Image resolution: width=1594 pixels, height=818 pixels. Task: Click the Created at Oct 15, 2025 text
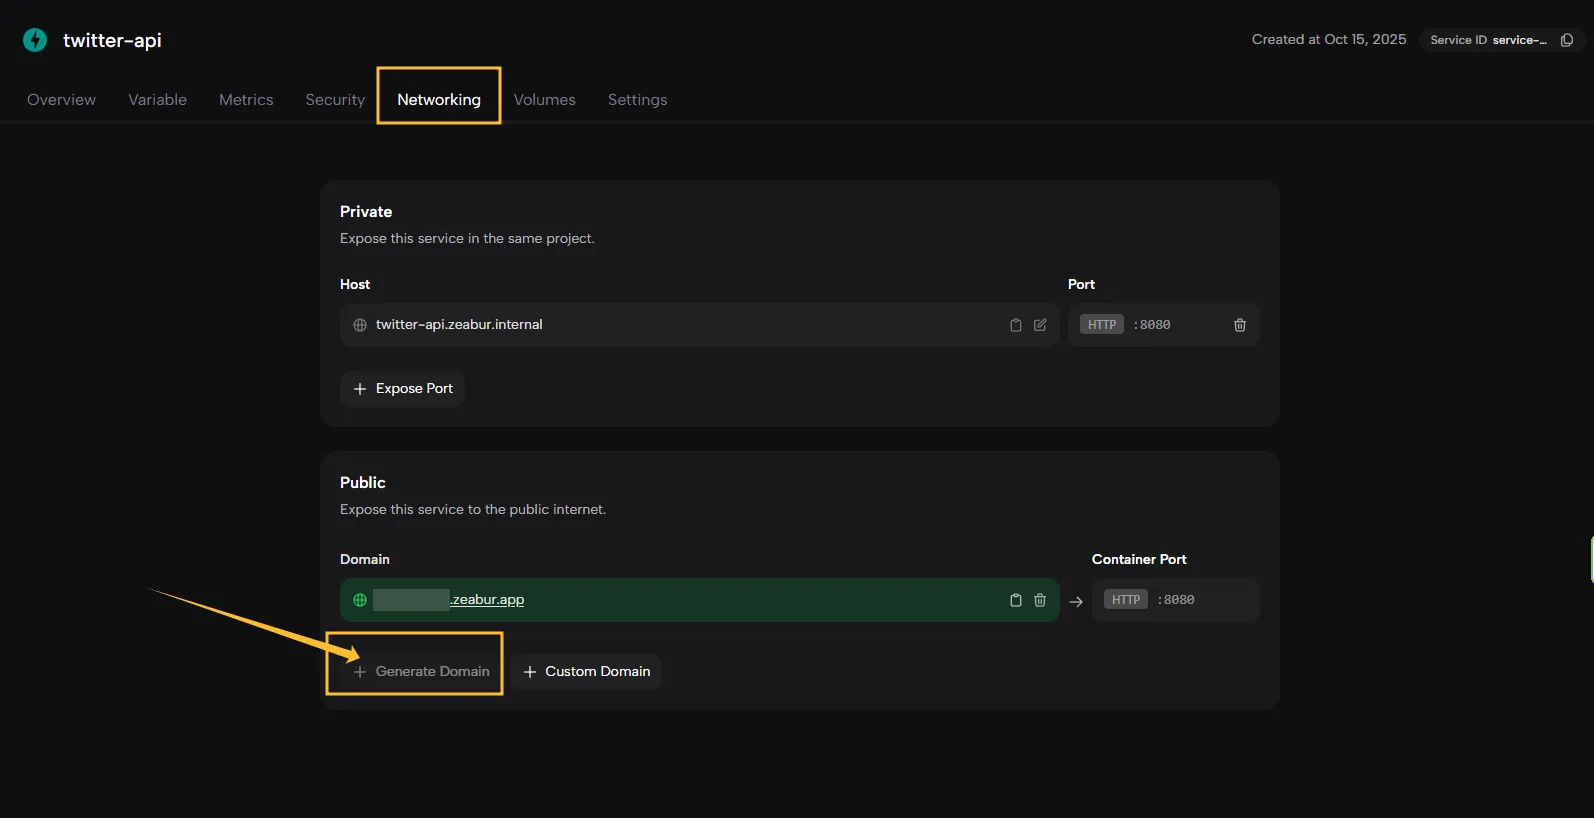(1329, 39)
